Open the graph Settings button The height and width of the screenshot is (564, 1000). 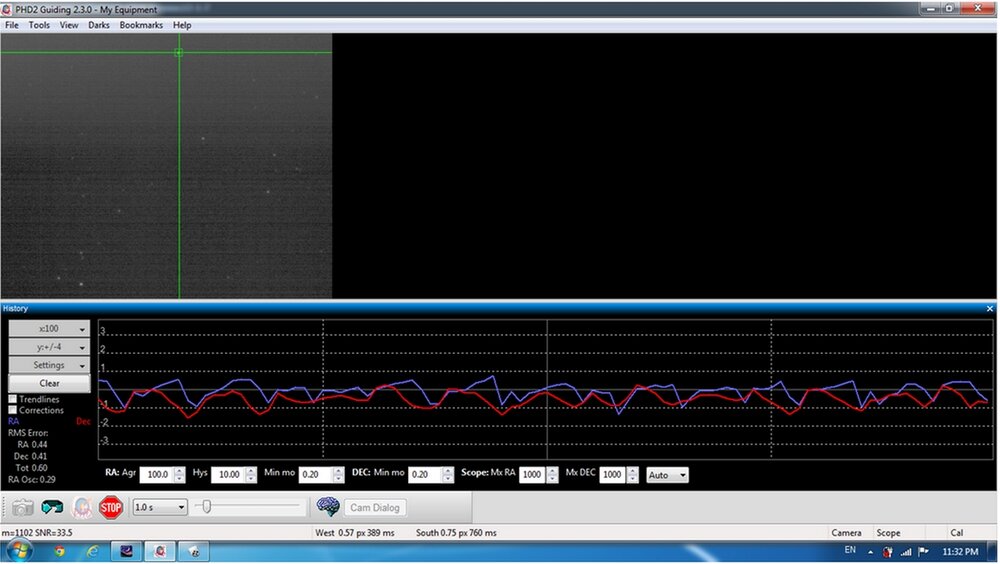coord(49,365)
